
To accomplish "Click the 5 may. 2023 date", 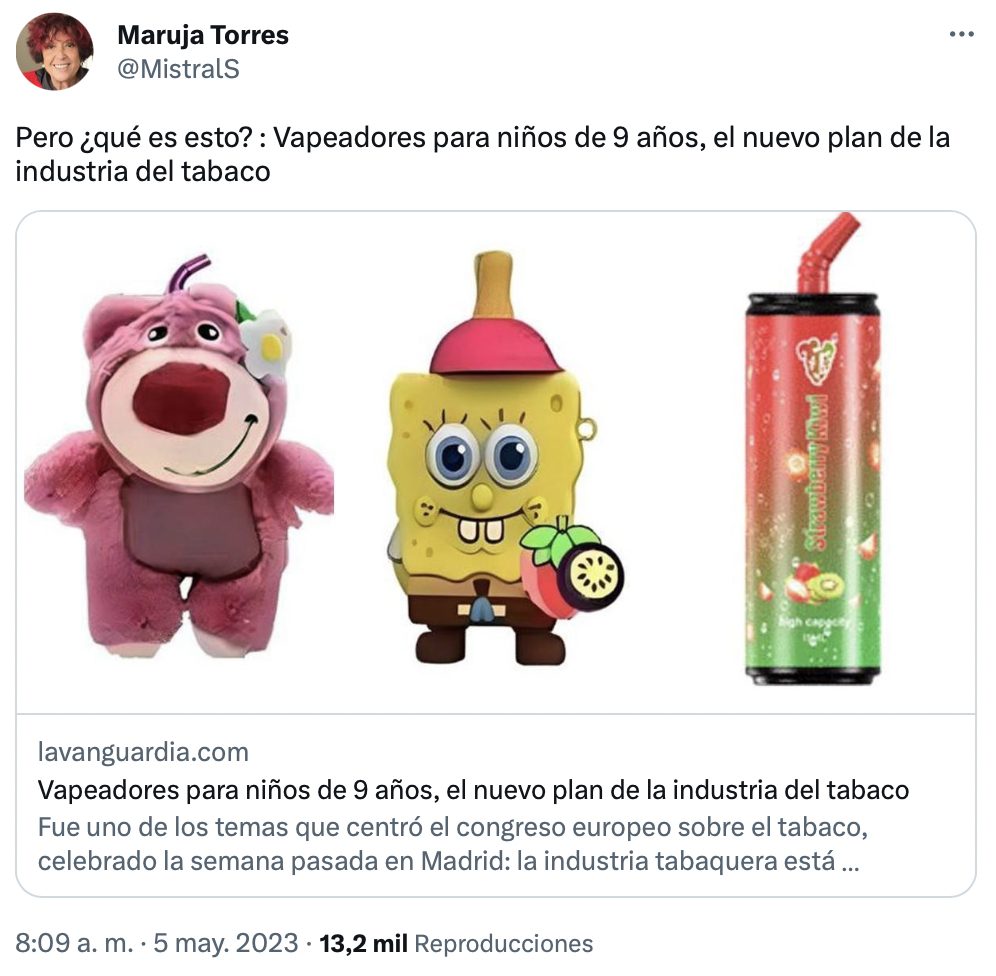I will coord(225,944).
